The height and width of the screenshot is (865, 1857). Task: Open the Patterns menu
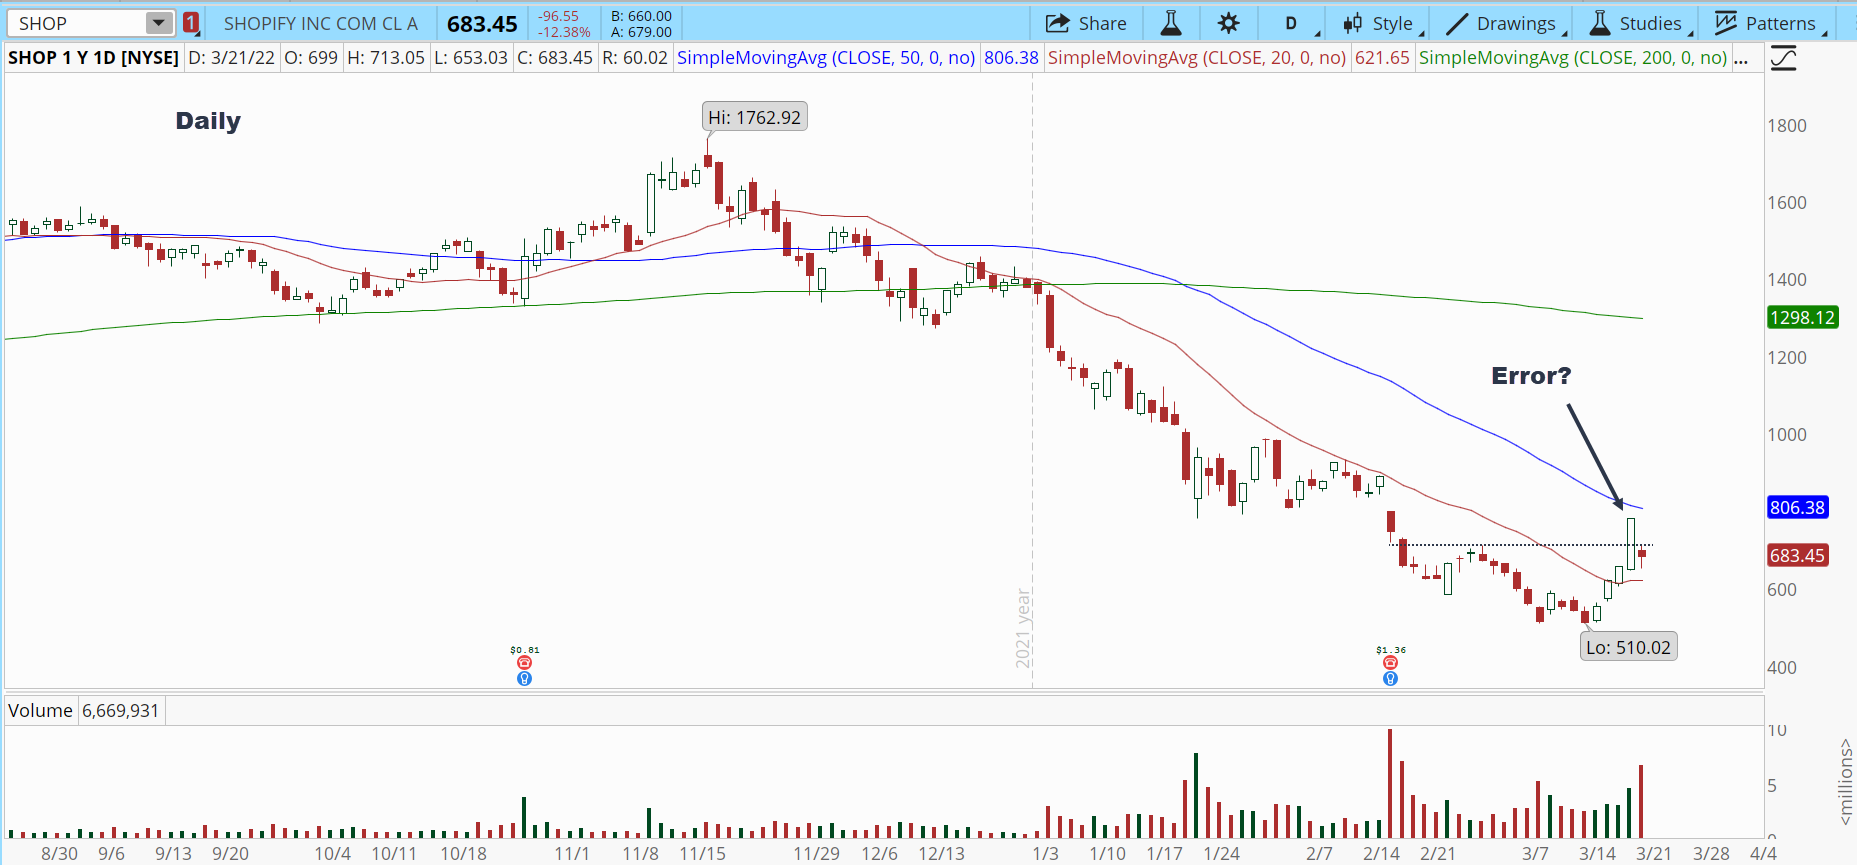point(1771,23)
